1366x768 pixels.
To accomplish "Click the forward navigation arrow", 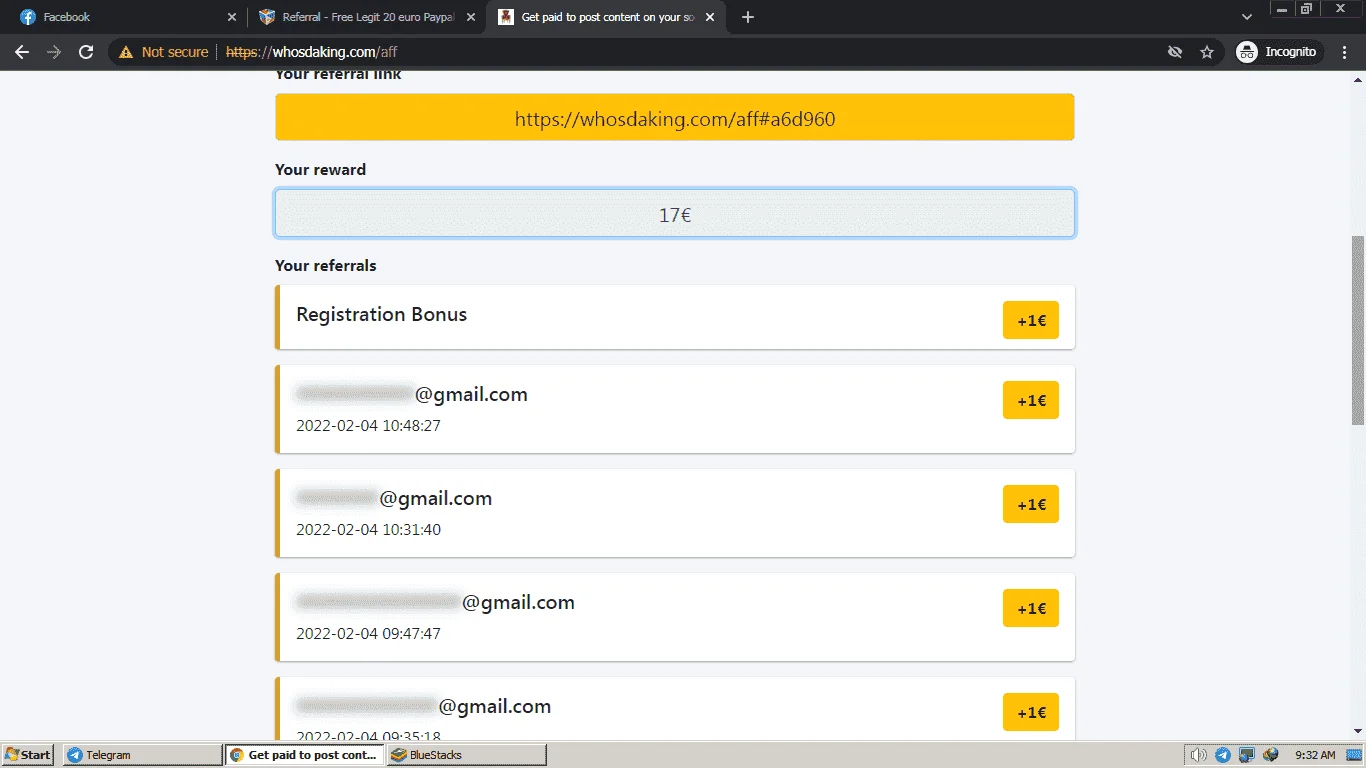I will [54, 52].
